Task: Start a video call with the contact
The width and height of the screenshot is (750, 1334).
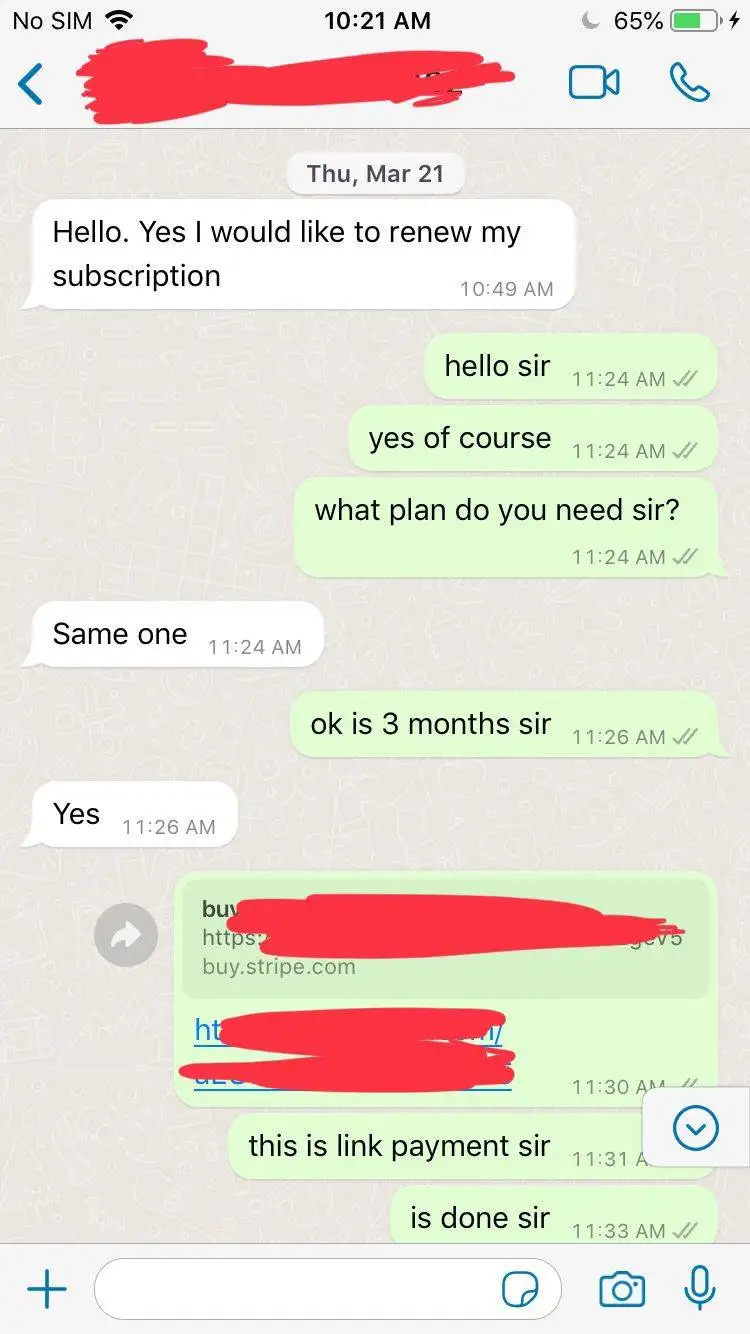Action: 594,83
